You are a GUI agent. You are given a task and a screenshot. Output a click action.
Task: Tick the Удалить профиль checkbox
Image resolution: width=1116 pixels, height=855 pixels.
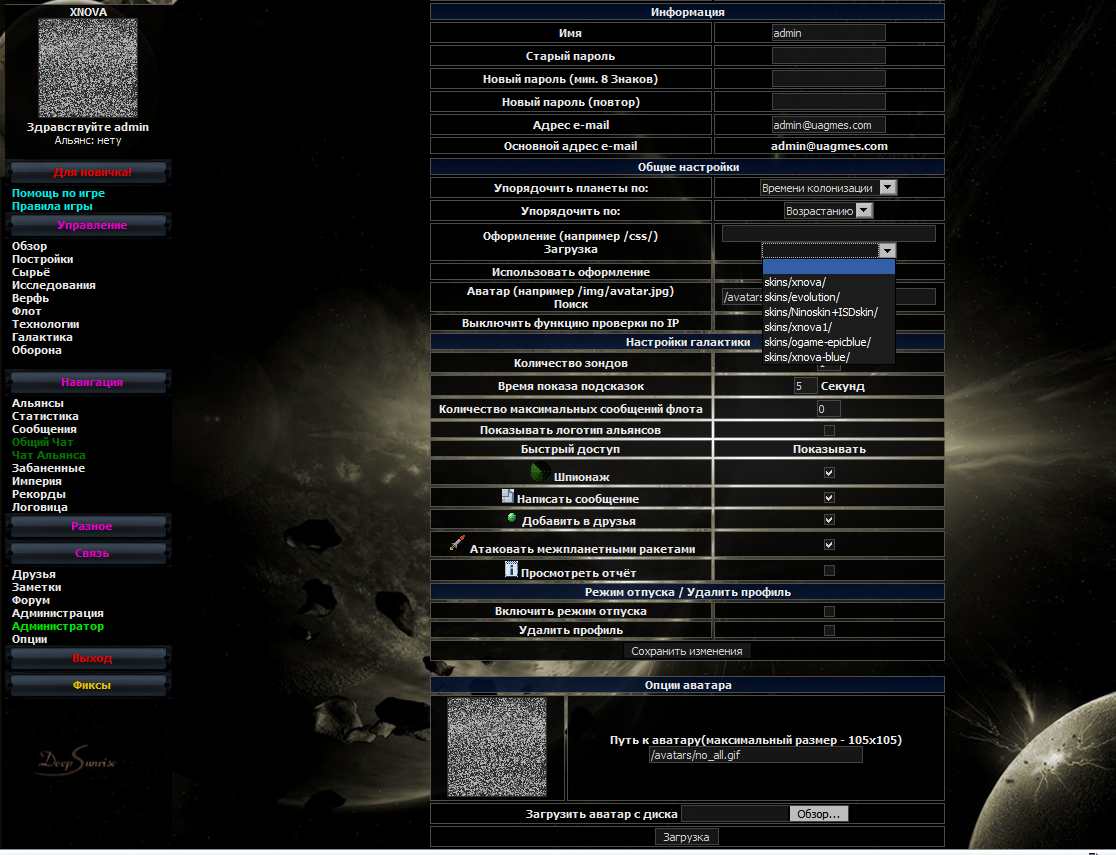tap(829, 630)
